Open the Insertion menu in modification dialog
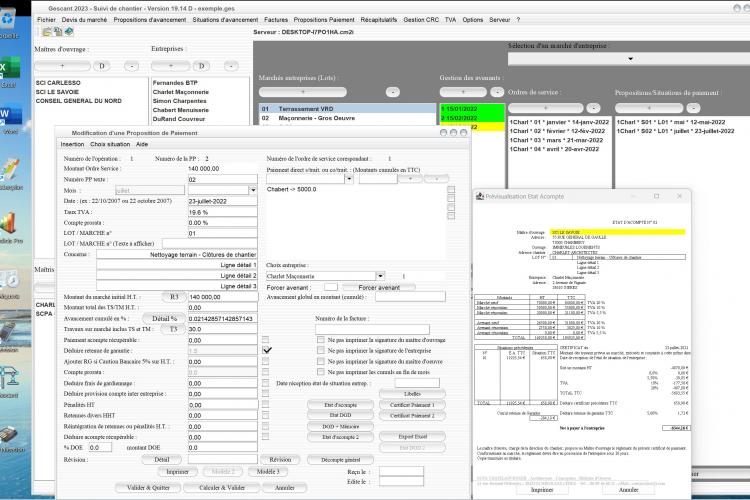 (72, 144)
